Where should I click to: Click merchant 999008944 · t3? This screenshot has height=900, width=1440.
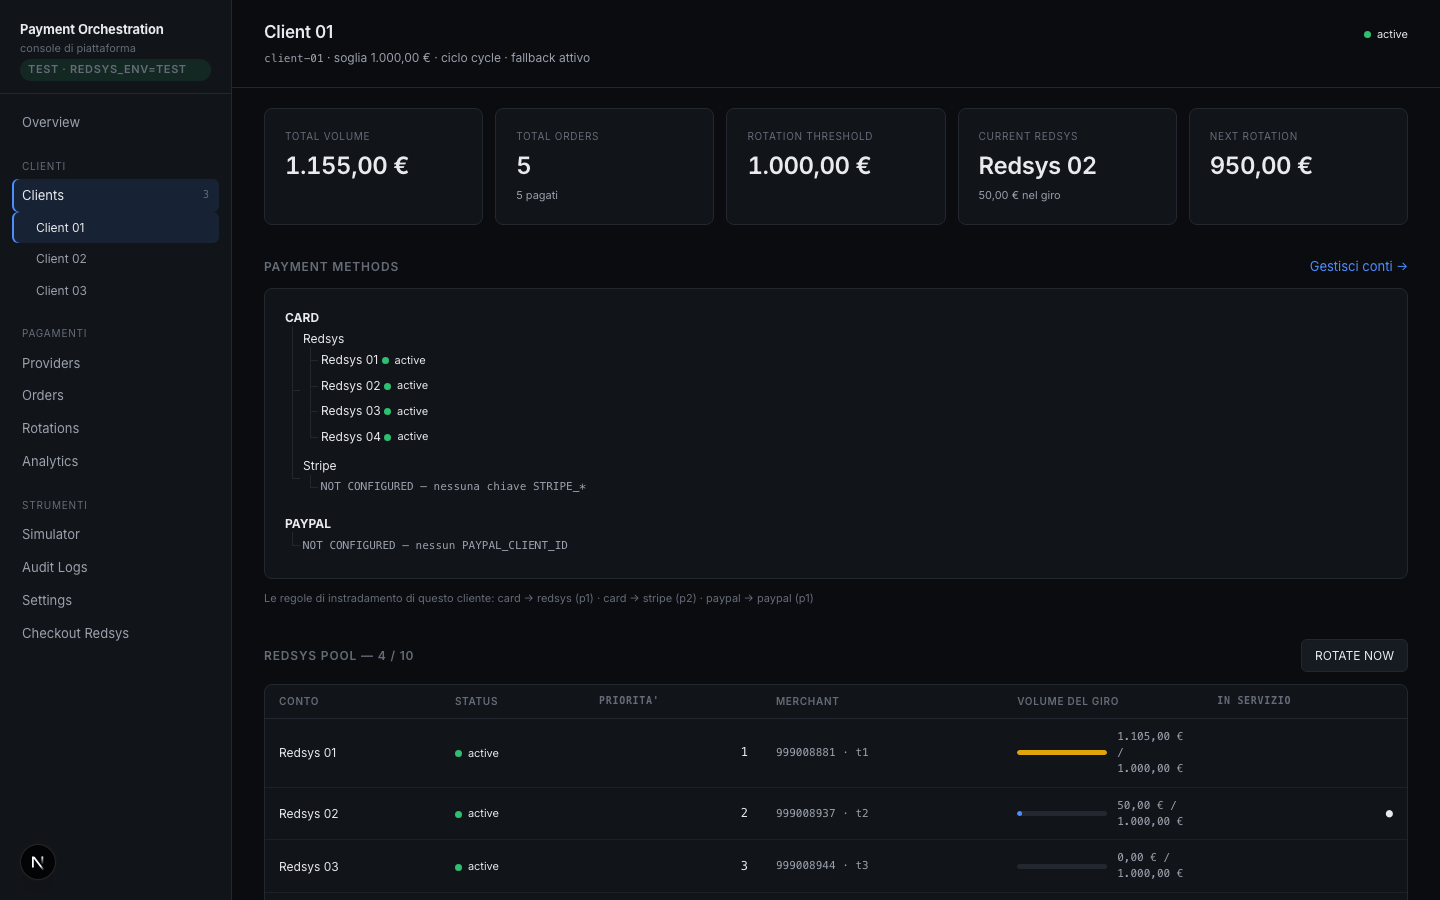pyautogui.click(x=822, y=866)
